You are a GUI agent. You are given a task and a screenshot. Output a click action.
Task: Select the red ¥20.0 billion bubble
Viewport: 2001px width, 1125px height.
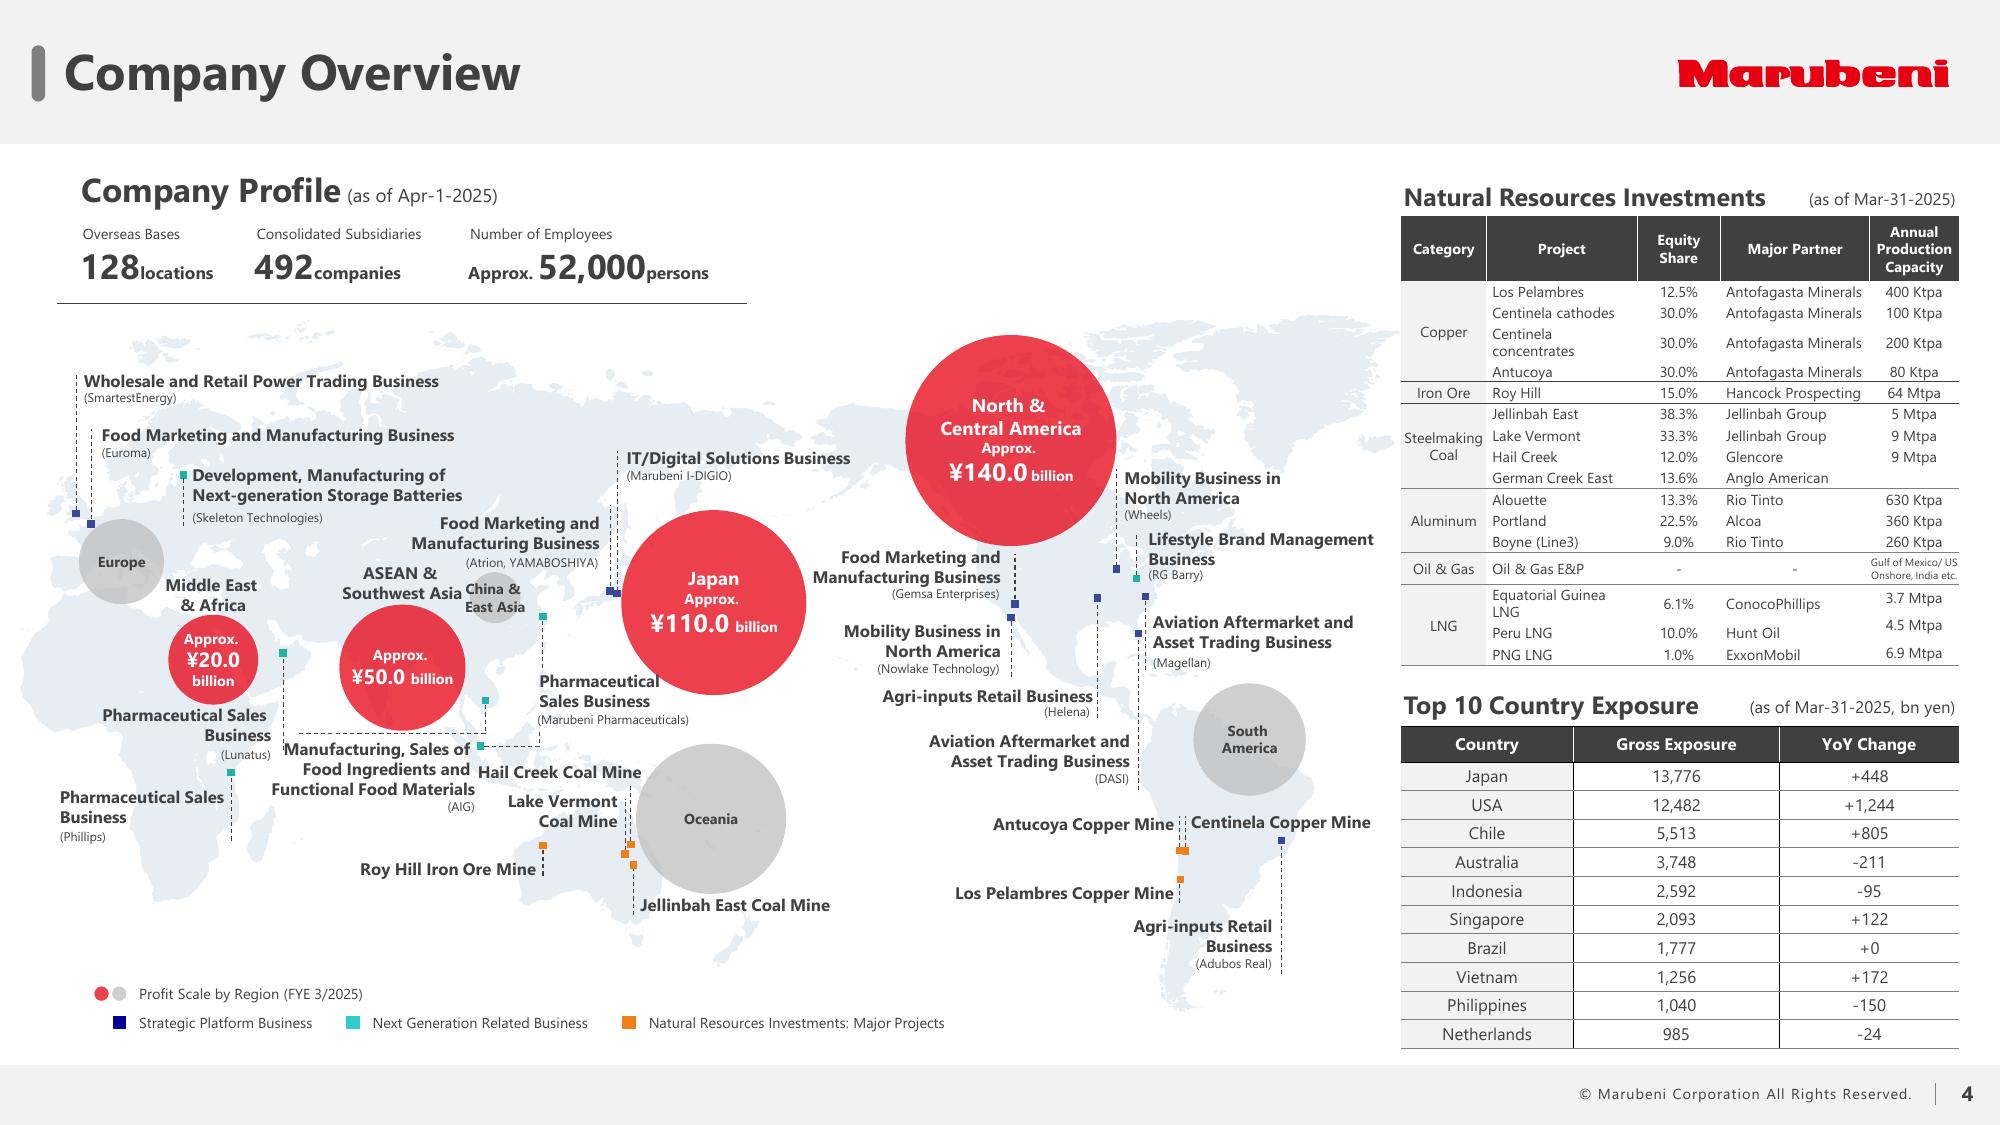click(x=212, y=660)
